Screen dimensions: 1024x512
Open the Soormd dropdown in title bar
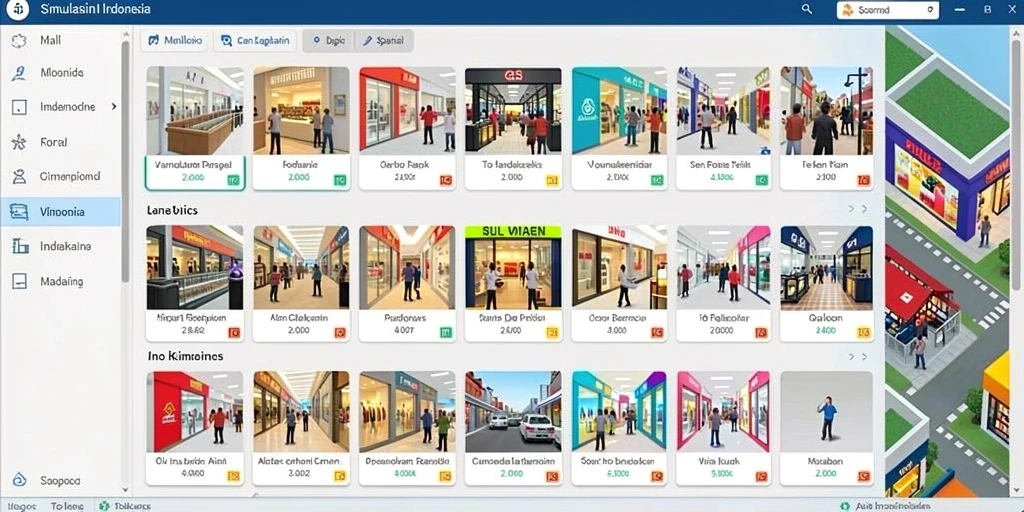(888, 10)
